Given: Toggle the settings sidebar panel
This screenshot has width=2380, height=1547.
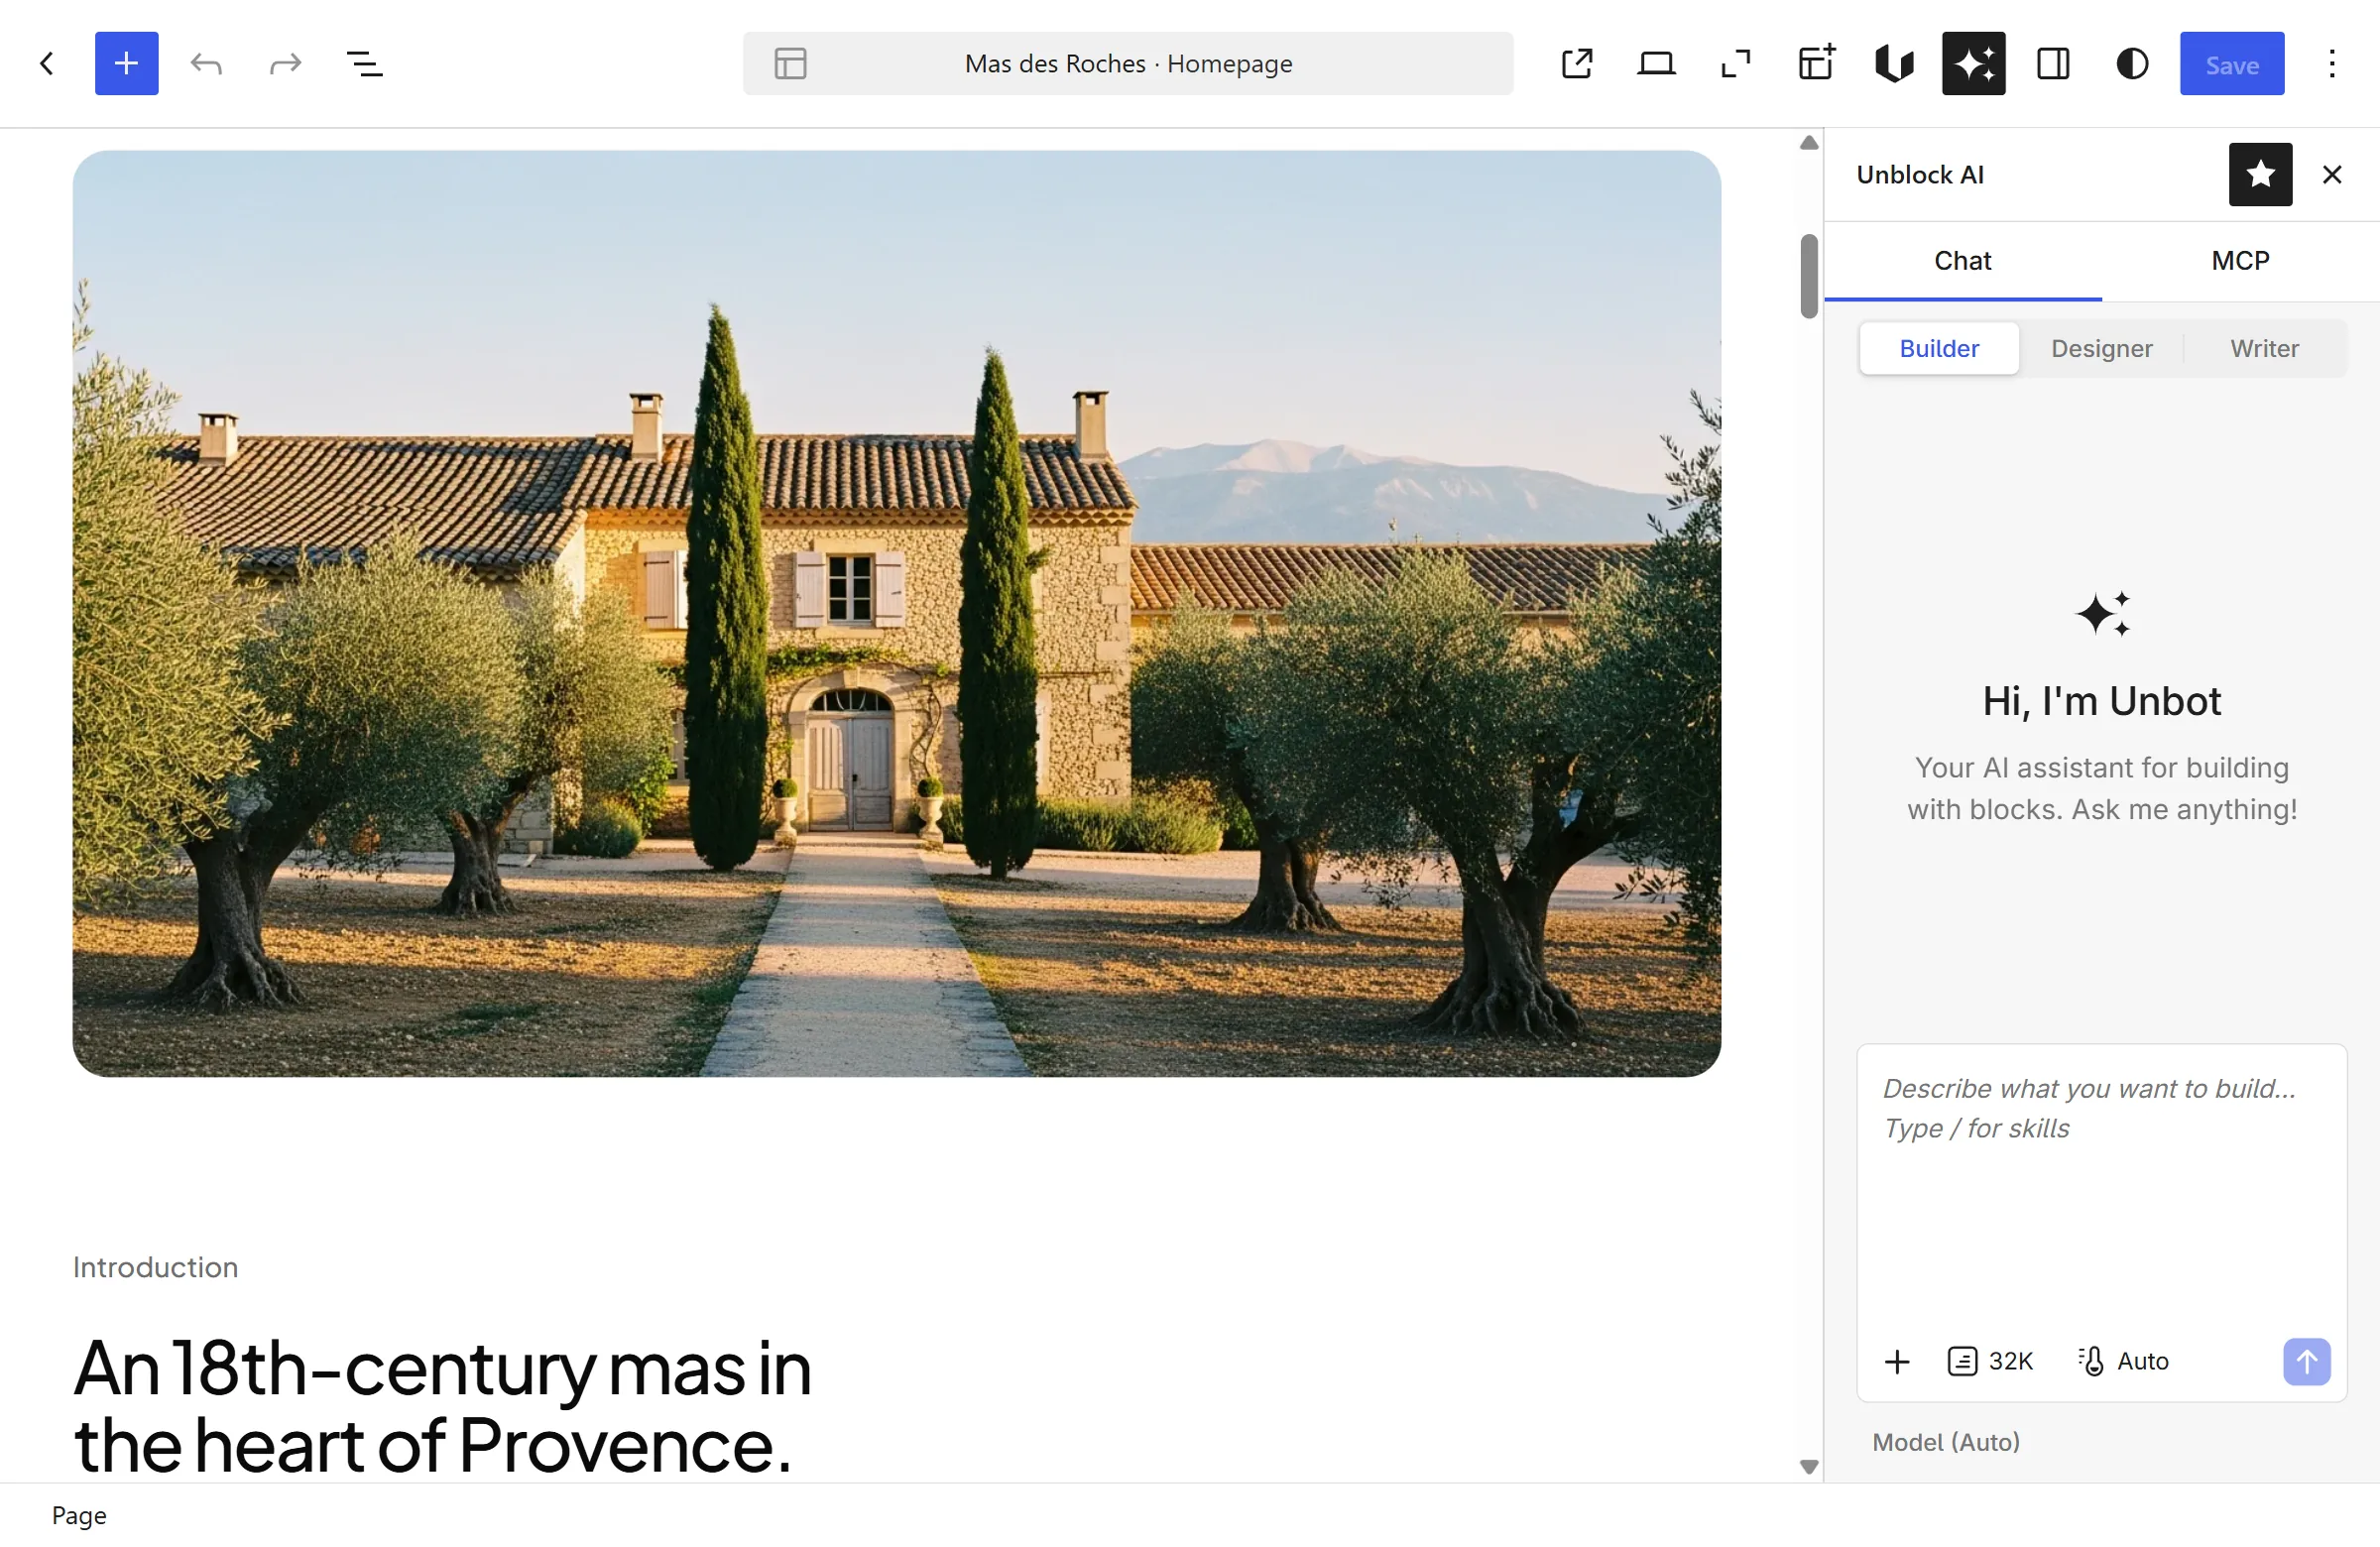Looking at the screenshot, I should point(2053,64).
